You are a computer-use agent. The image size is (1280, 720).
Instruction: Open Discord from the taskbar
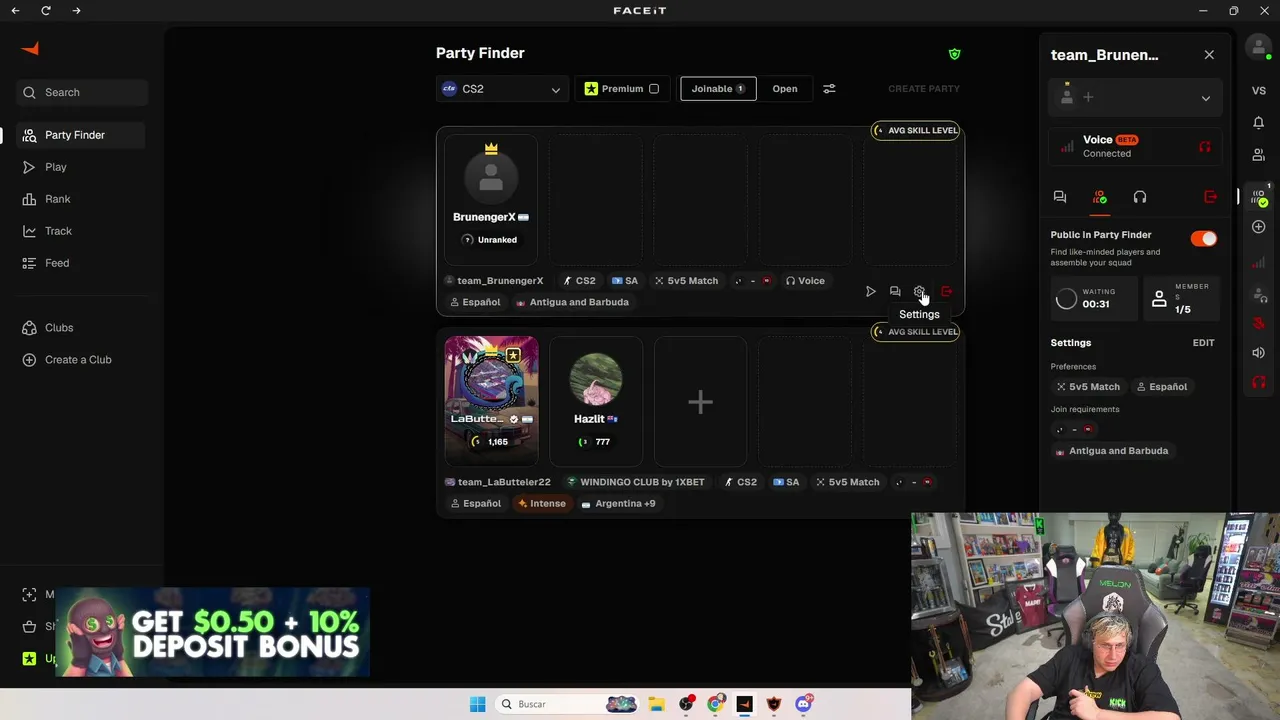point(803,704)
